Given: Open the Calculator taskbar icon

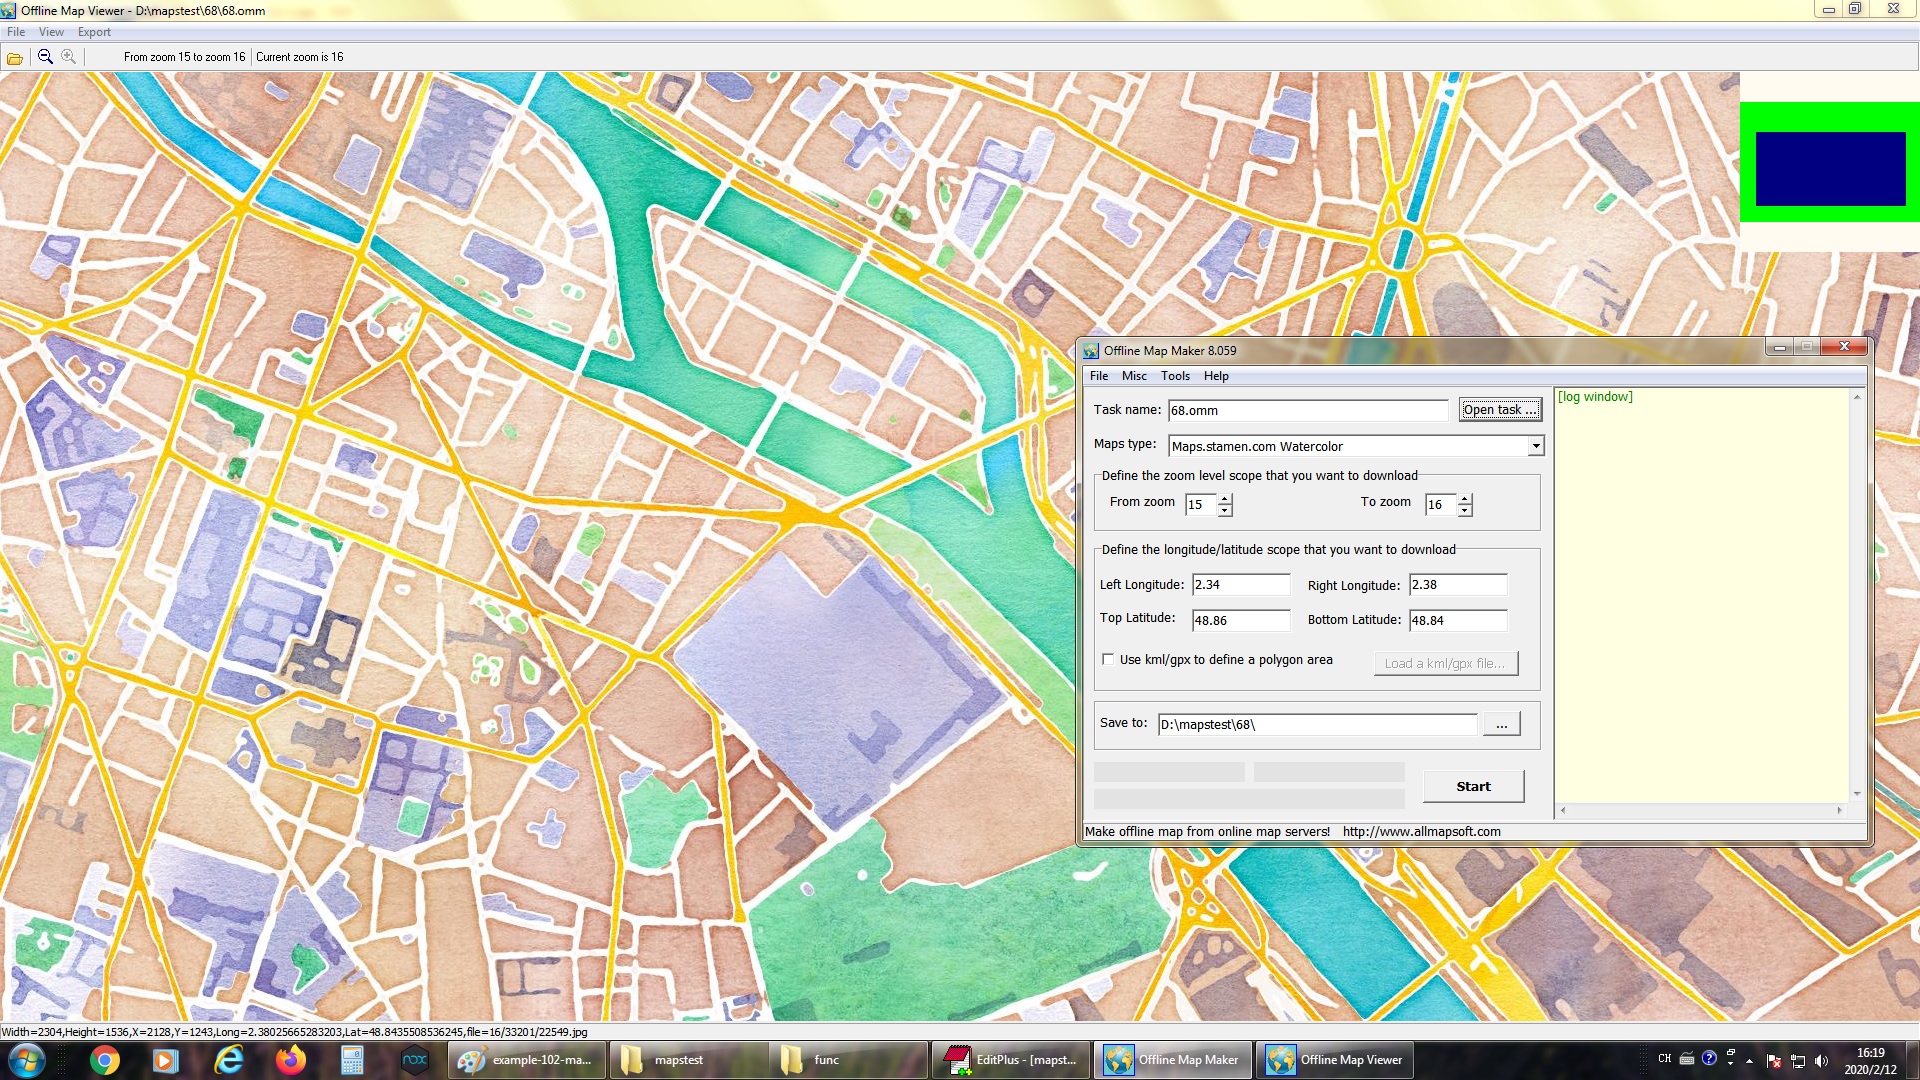Looking at the screenshot, I should (352, 1060).
